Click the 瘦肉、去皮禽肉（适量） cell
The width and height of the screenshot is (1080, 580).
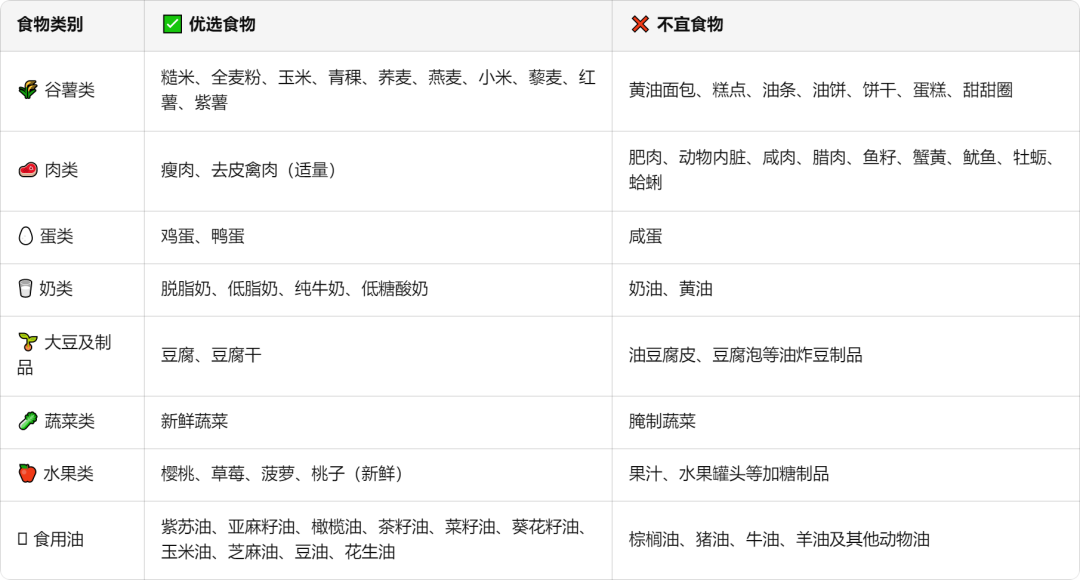click(x=378, y=171)
